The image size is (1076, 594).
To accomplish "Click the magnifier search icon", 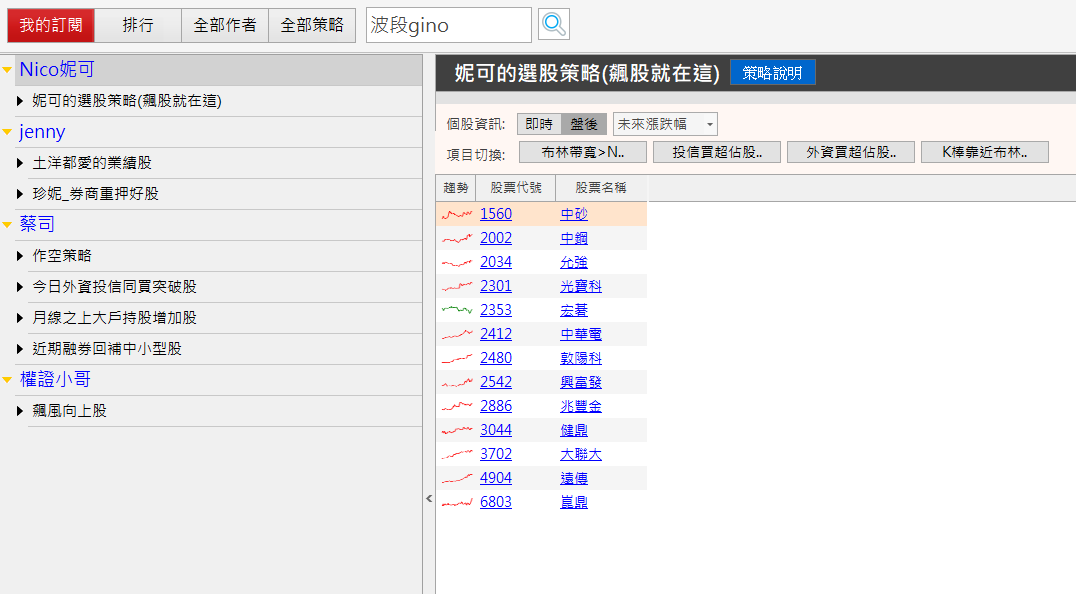I will (553, 25).
